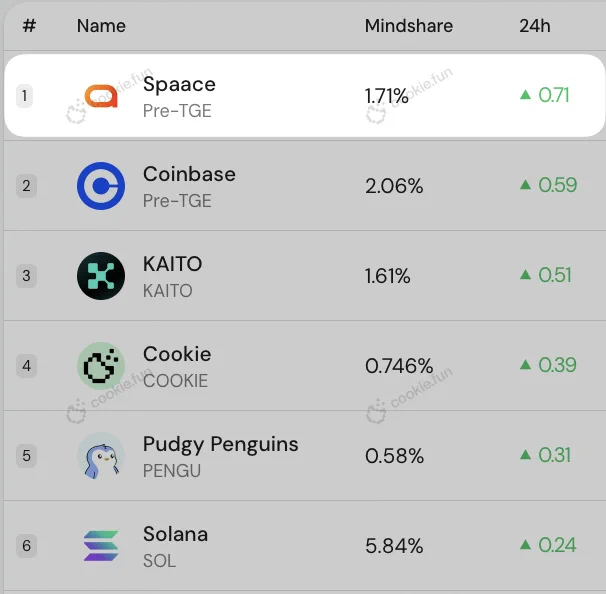Image resolution: width=606 pixels, height=594 pixels.
Task: Click Cookie's 0.746% mindshare value
Action: tap(399, 366)
